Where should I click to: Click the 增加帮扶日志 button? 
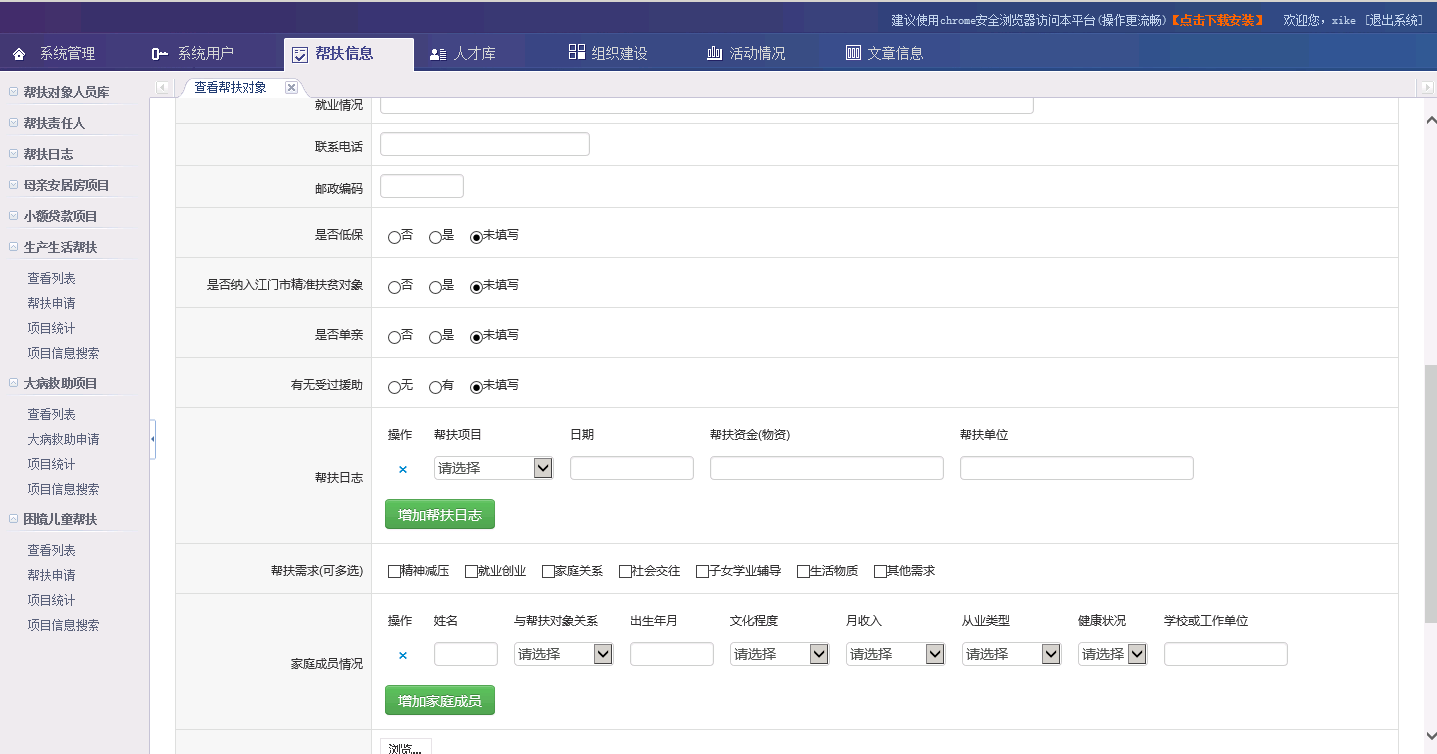(439, 514)
